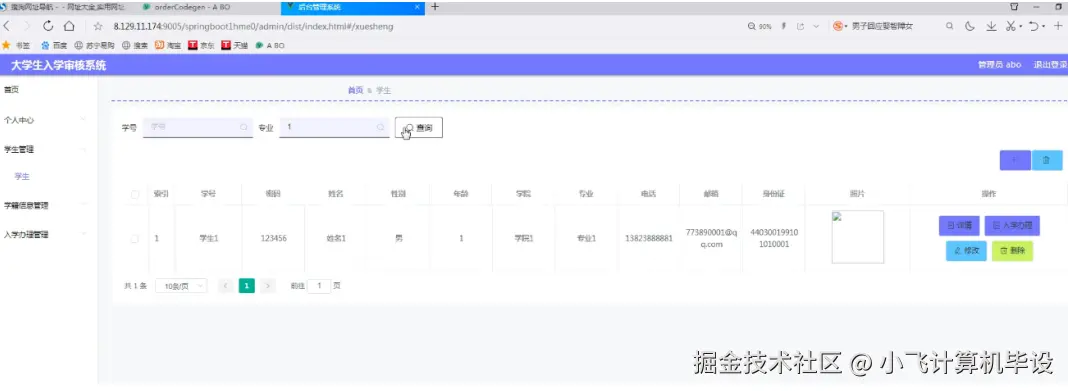Click the 13823888881 phone cell

[x=648, y=239]
